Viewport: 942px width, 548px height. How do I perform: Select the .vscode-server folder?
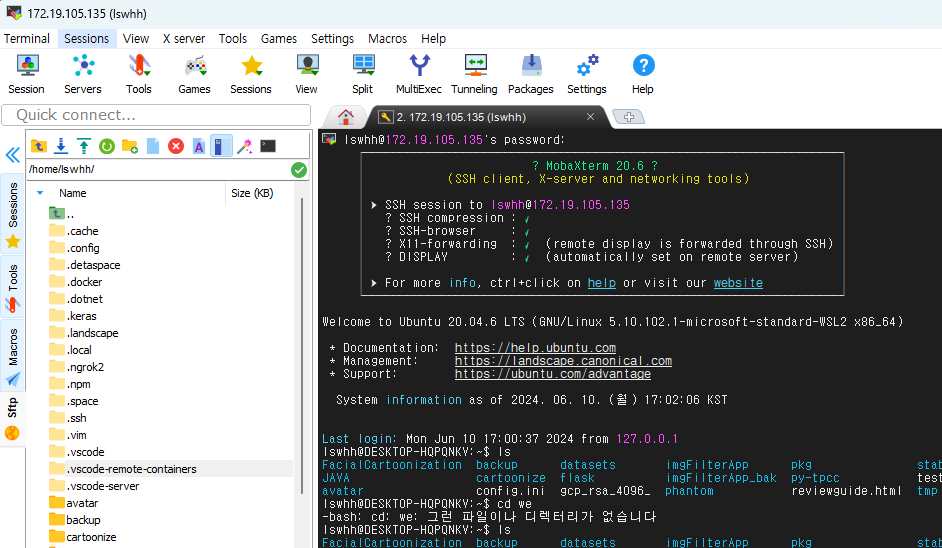94,486
